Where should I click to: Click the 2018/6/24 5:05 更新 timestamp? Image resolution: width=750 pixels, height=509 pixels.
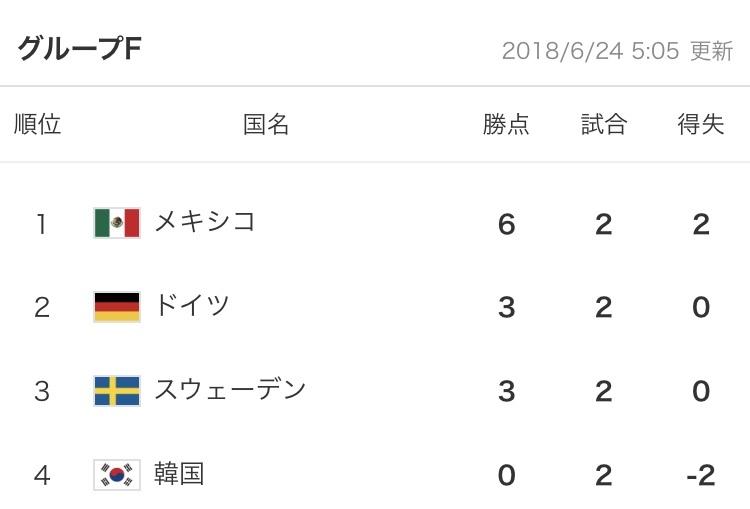pos(618,51)
